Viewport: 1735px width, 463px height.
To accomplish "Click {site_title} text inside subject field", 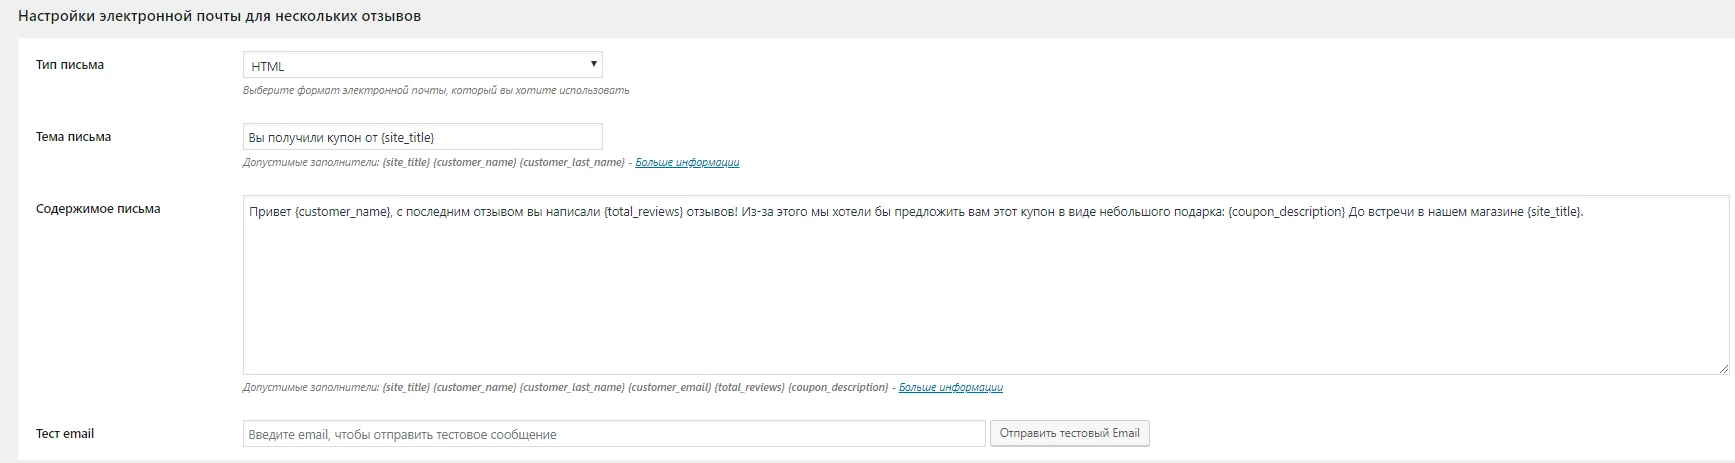I will tap(407, 138).
